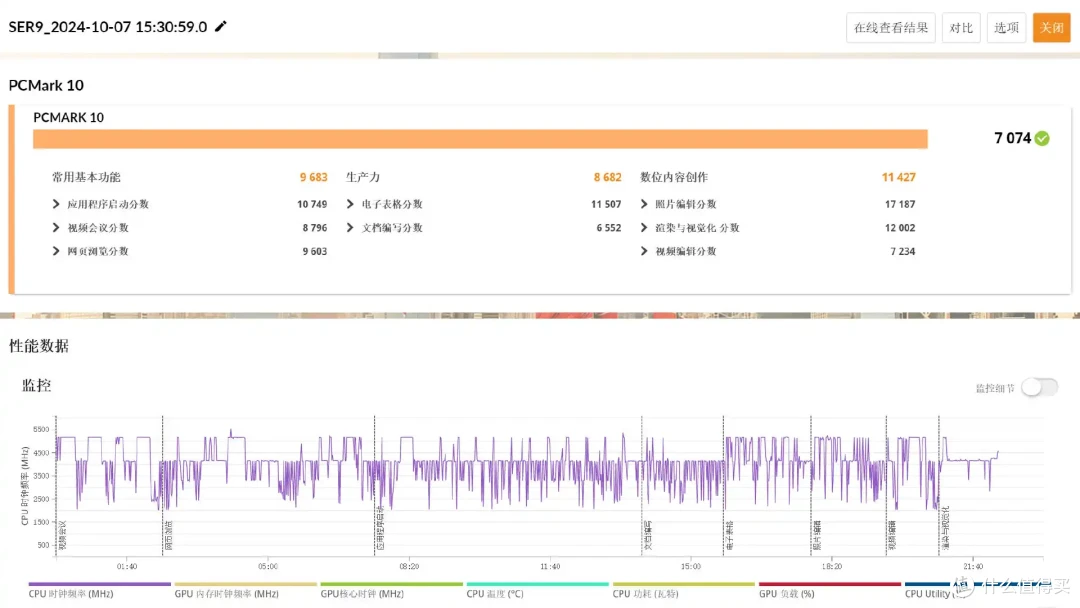Click the 15:00 label on chart time axis
Screen dimensions: 1080x608
point(691,566)
